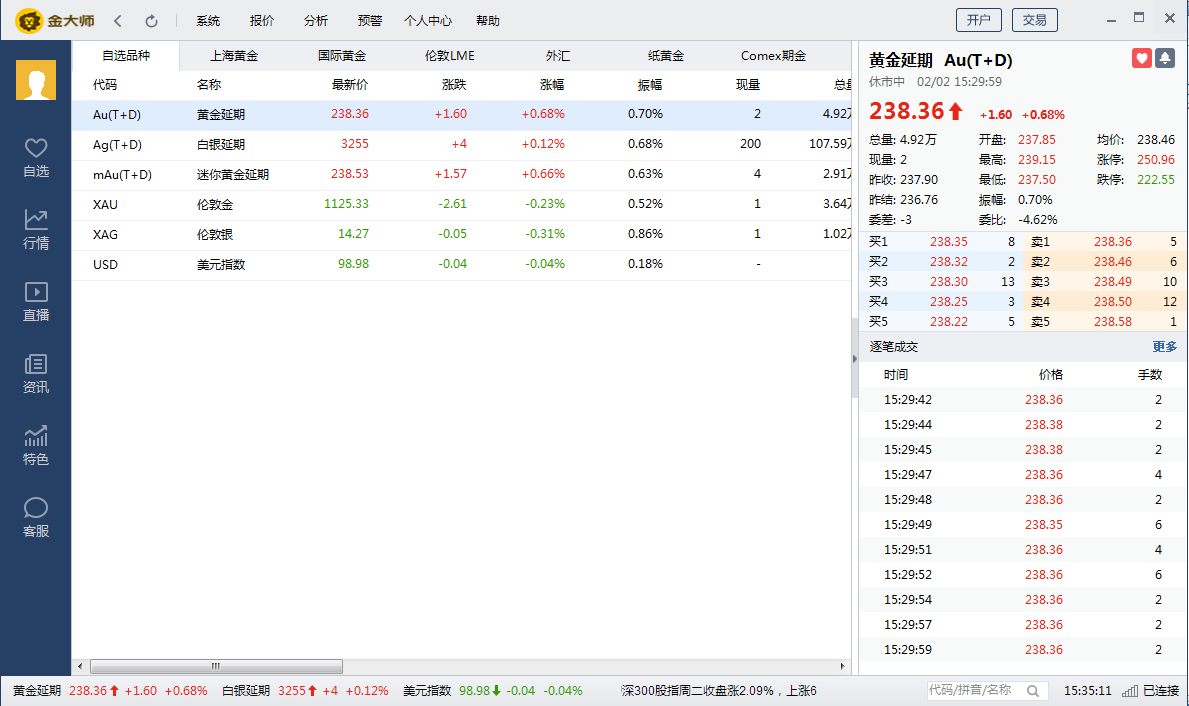Screen dimensions: 1189x706
Task: Collapse the right detail panel arrow
Action: (x=855, y=359)
